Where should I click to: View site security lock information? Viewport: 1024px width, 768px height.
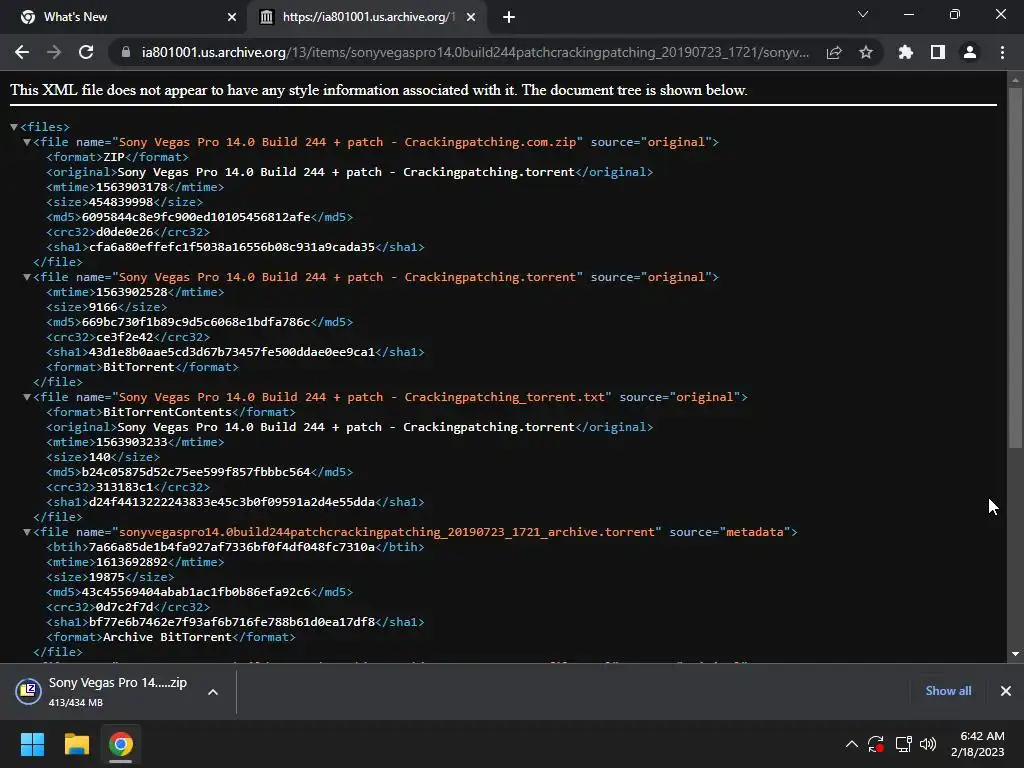tap(126, 52)
